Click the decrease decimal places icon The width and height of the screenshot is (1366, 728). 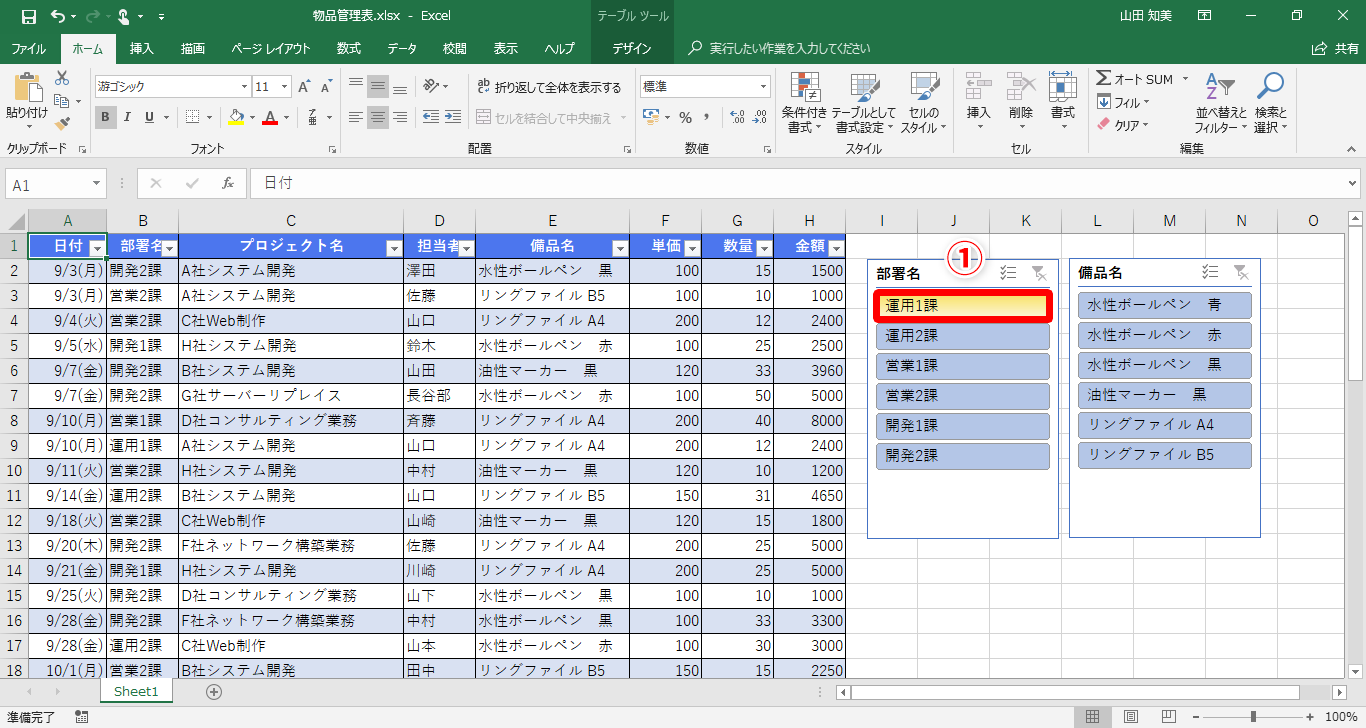759,118
